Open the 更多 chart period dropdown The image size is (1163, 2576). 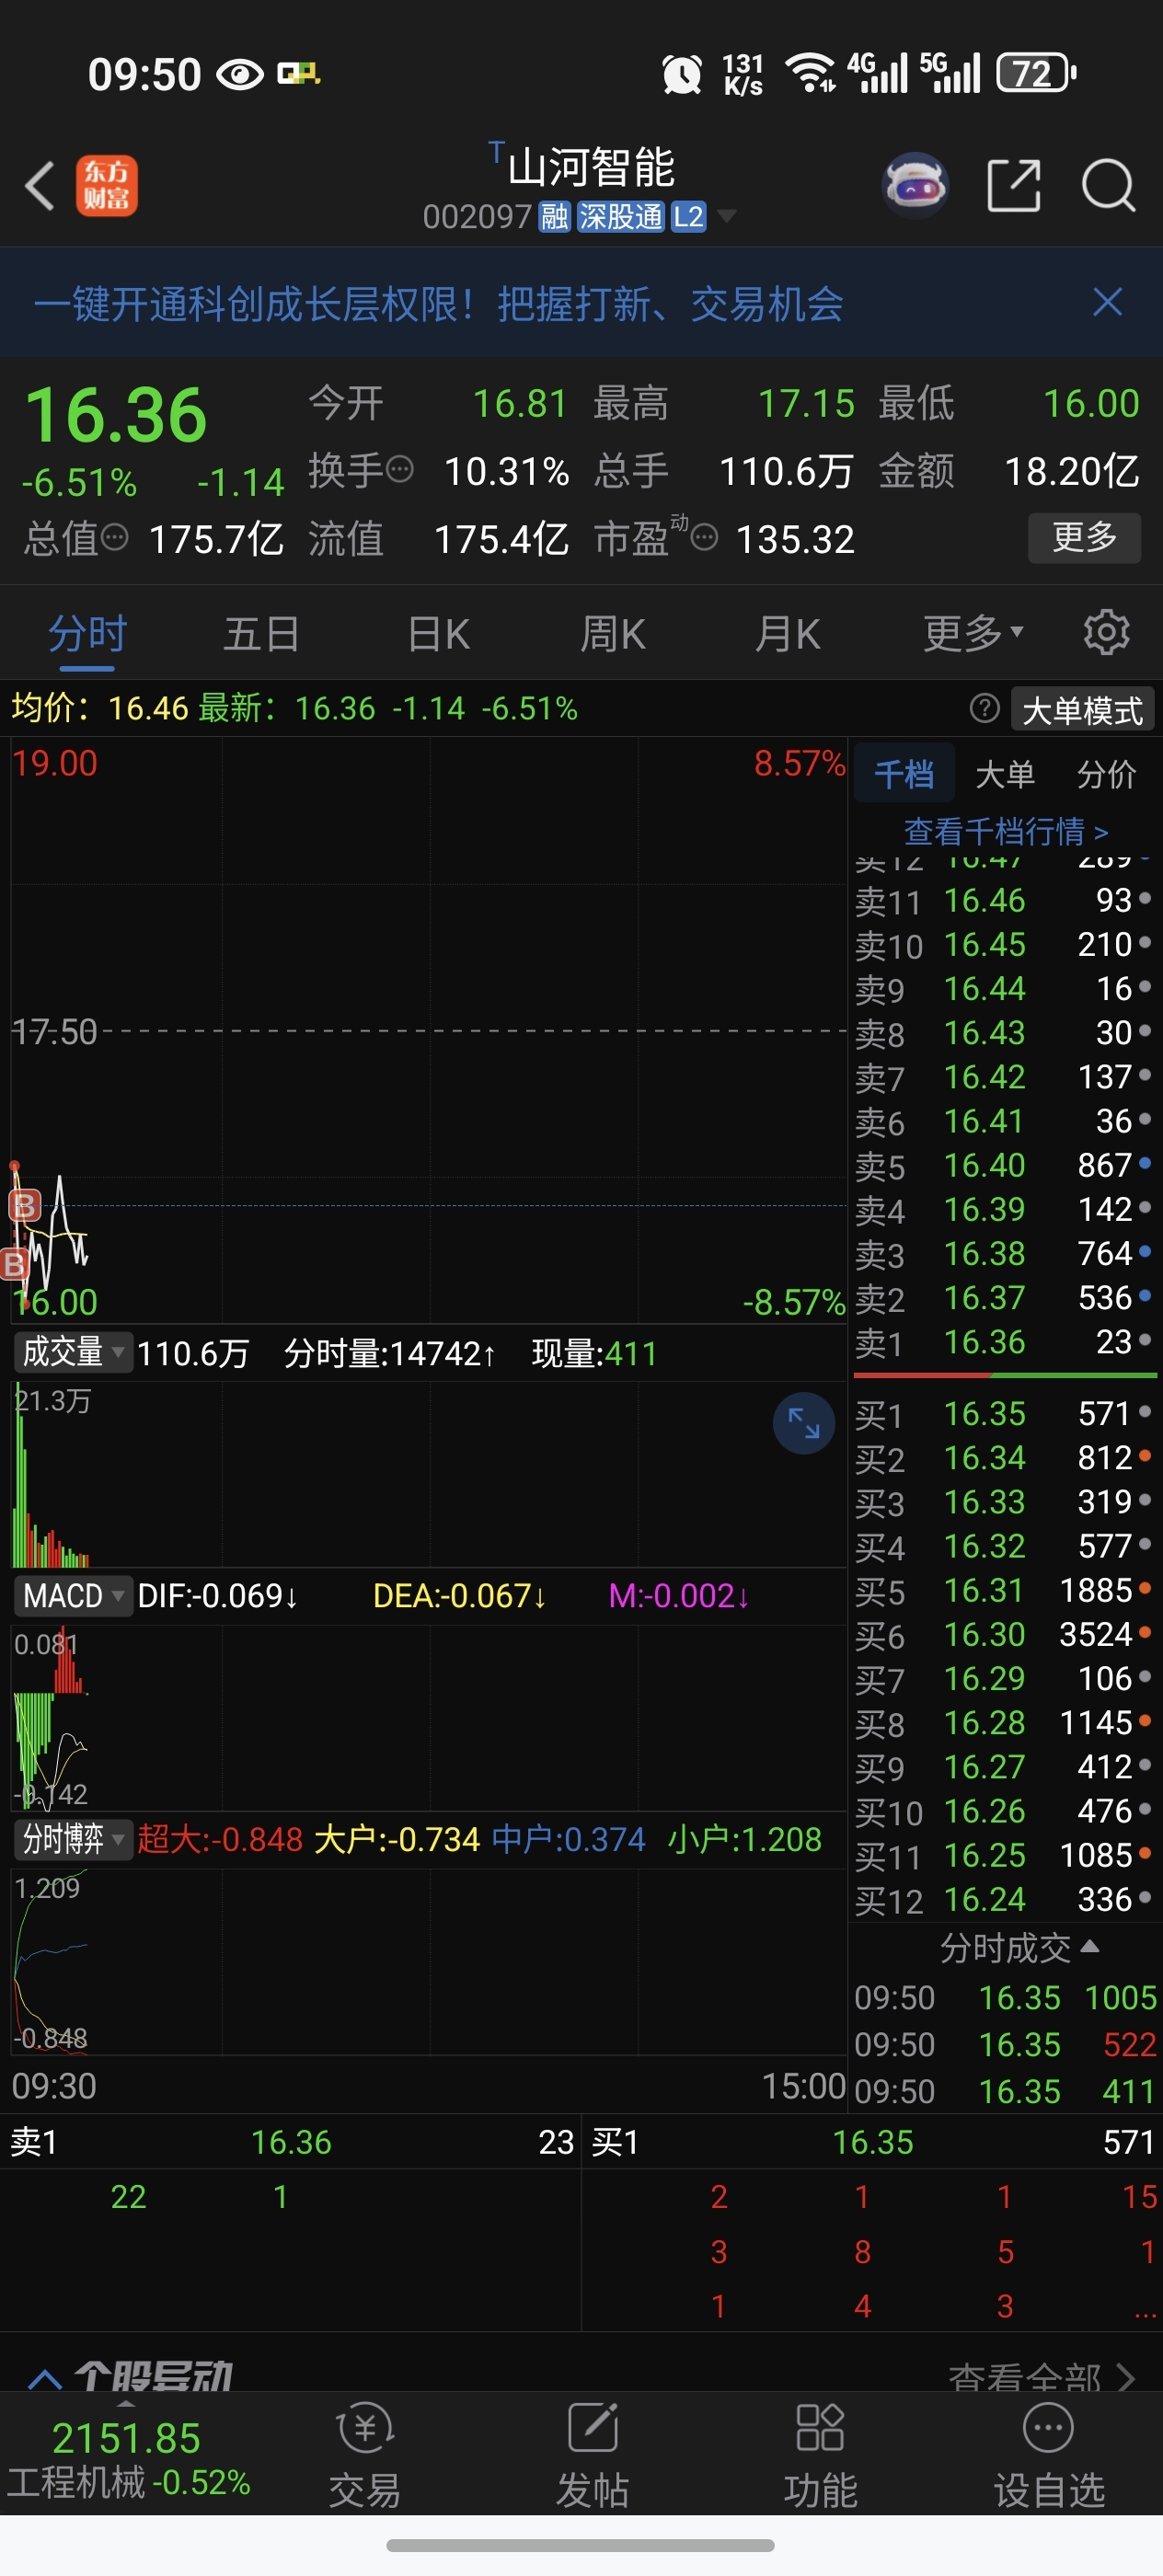point(973,634)
